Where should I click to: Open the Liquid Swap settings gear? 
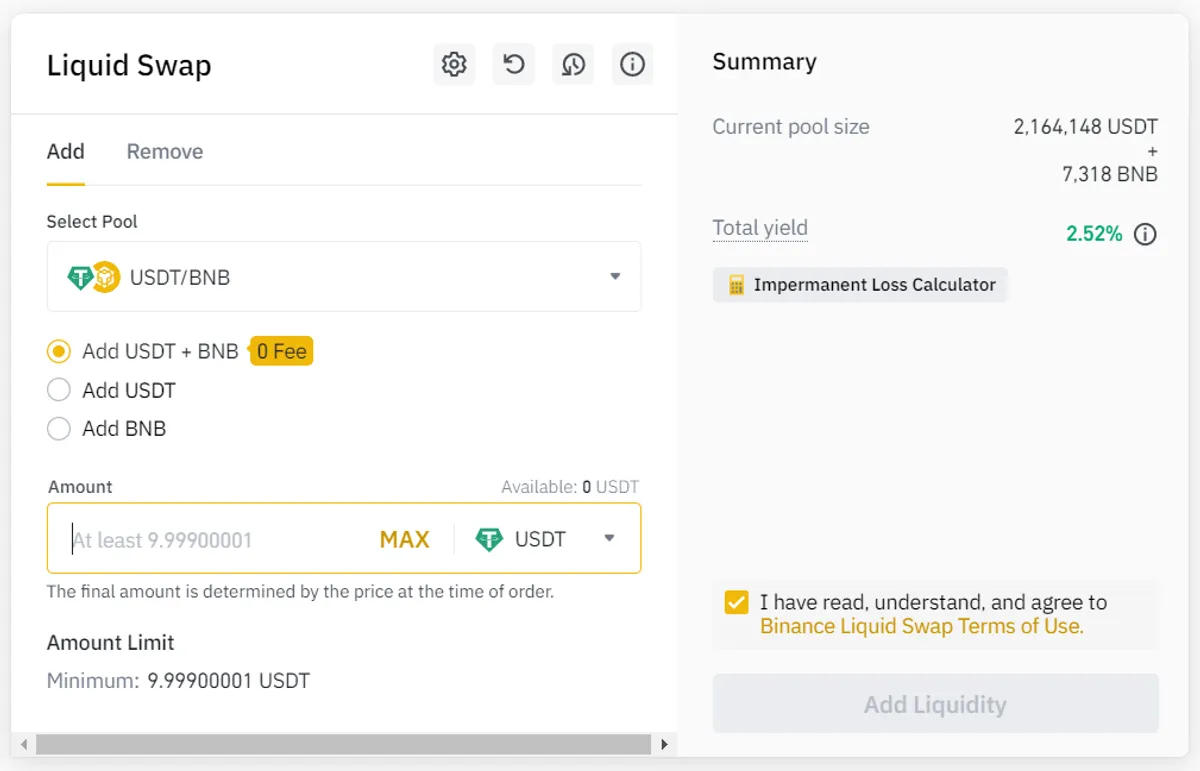pos(454,65)
